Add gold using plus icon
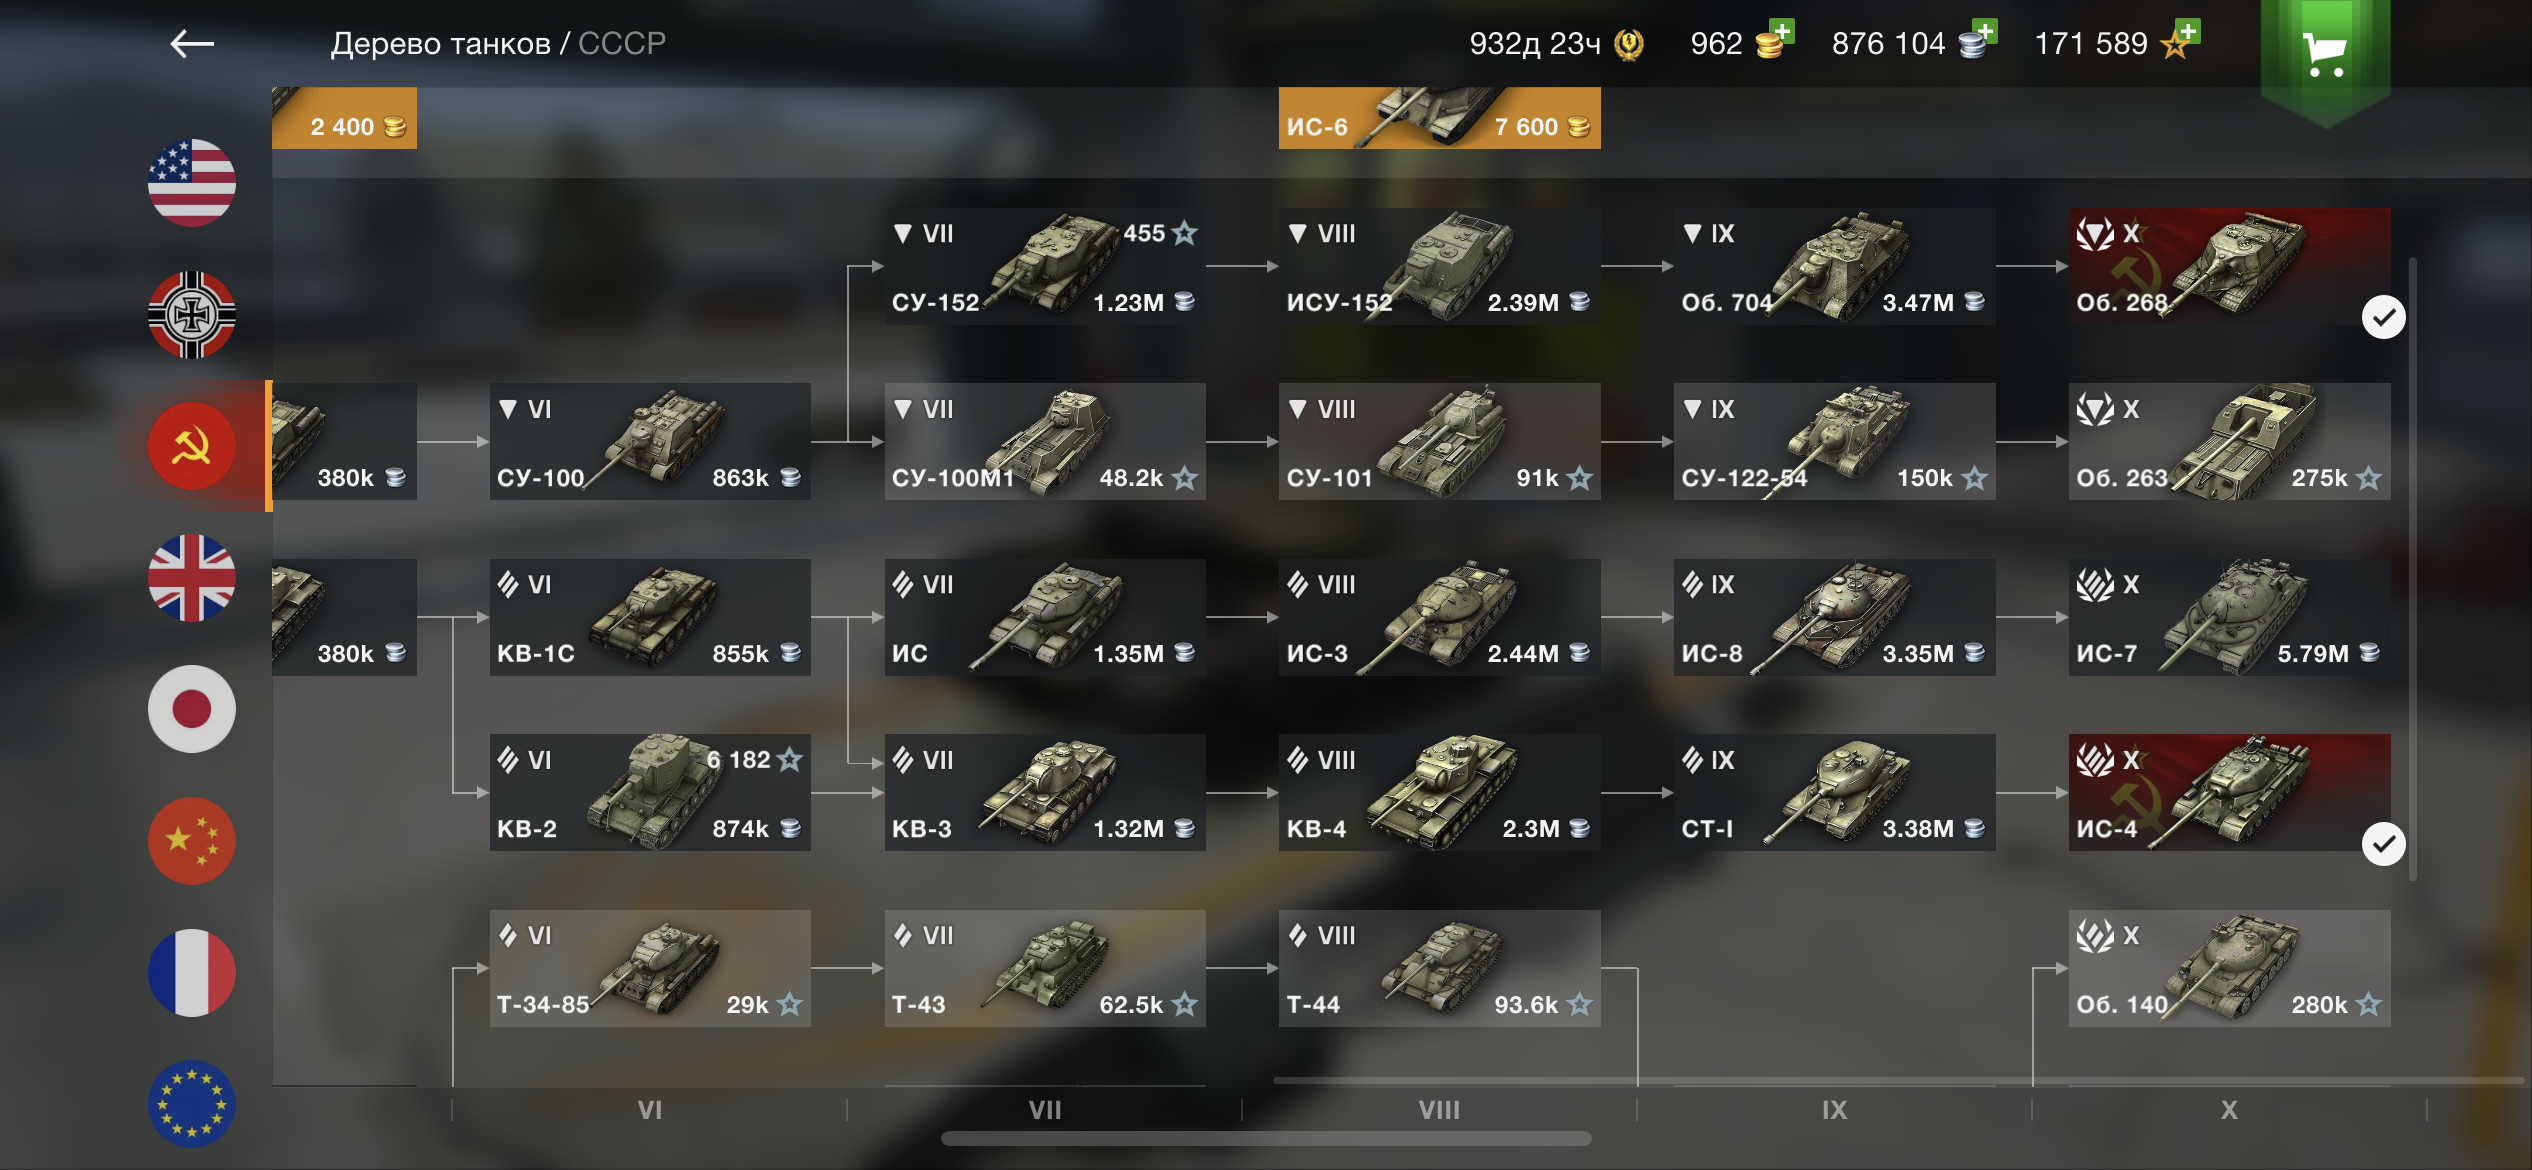2532x1170 pixels. (1781, 32)
